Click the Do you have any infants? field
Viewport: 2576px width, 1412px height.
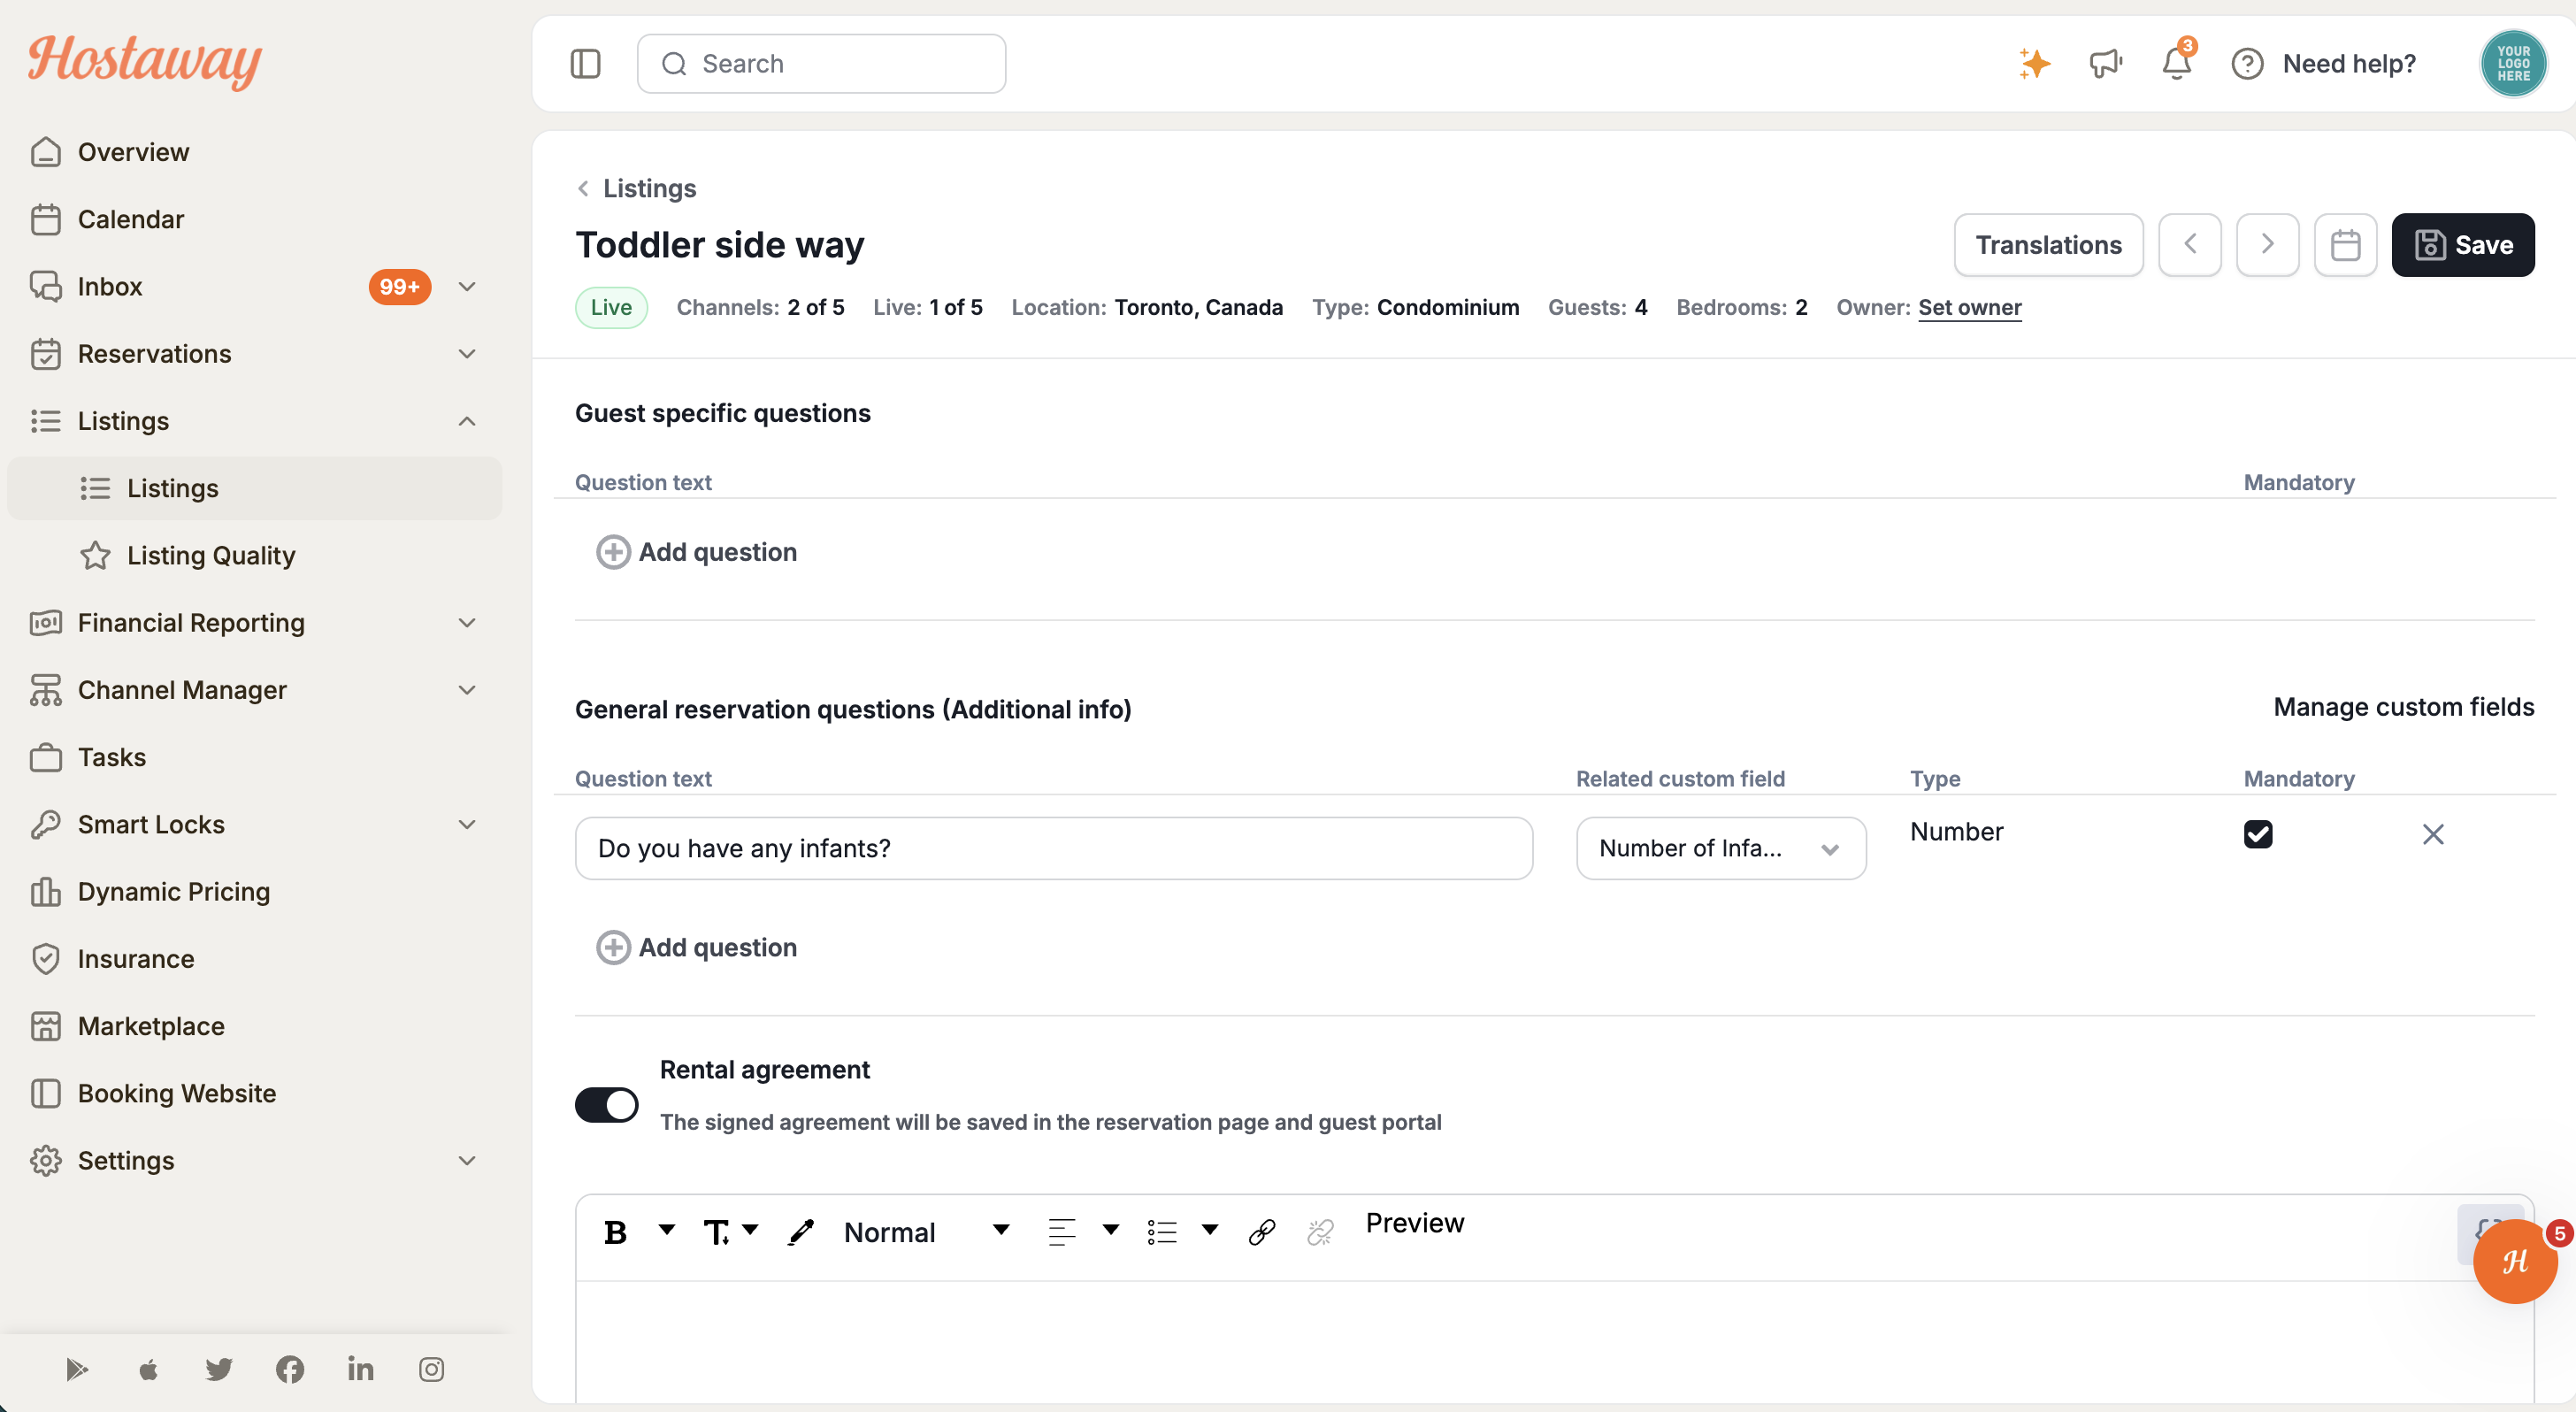tap(1053, 848)
